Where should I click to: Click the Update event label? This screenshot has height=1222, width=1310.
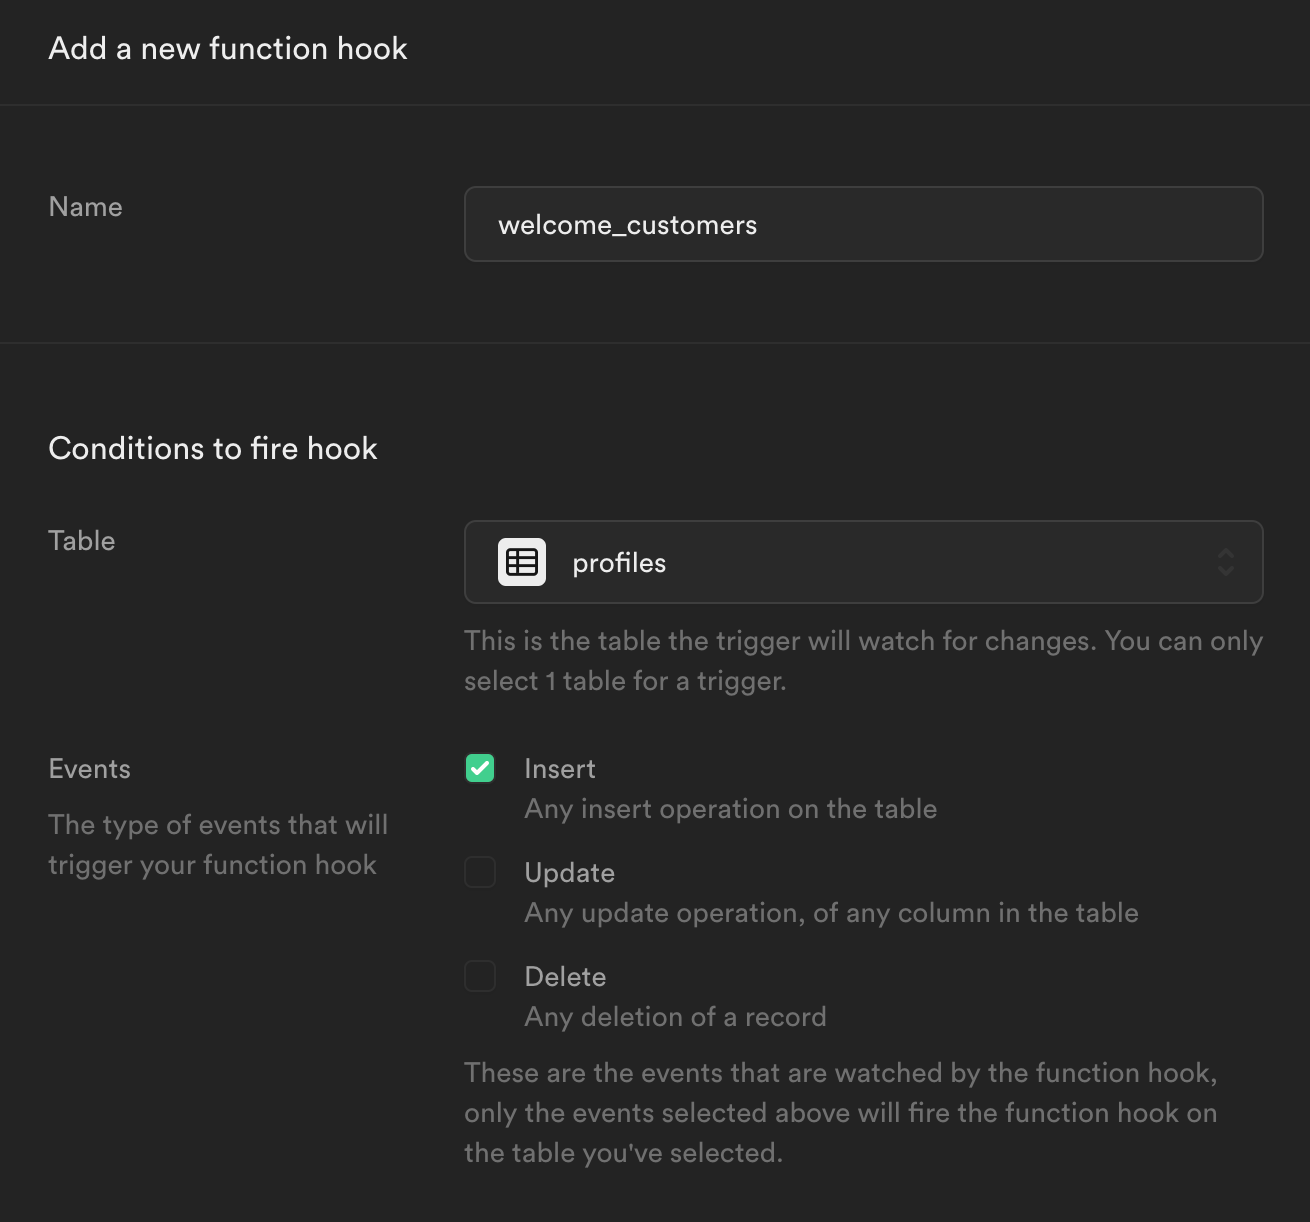[x=569, y=872]
